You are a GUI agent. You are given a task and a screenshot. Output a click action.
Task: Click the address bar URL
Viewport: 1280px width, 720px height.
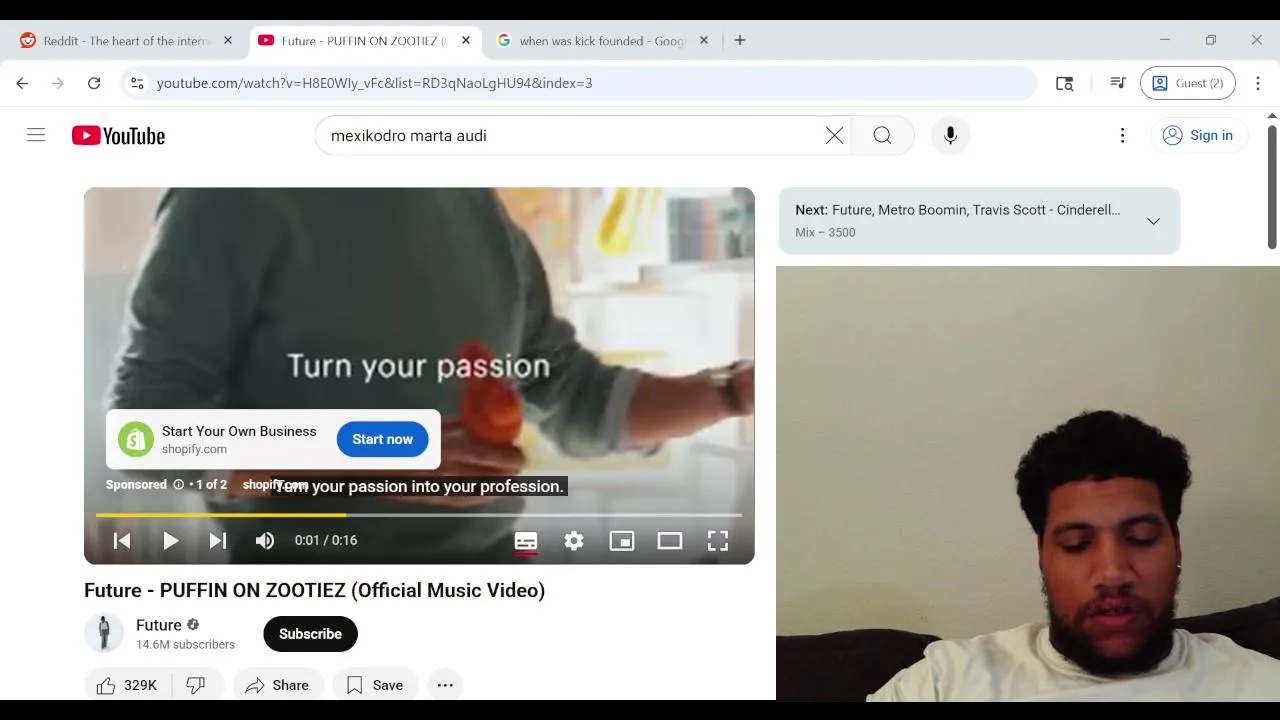coord(374,83)
